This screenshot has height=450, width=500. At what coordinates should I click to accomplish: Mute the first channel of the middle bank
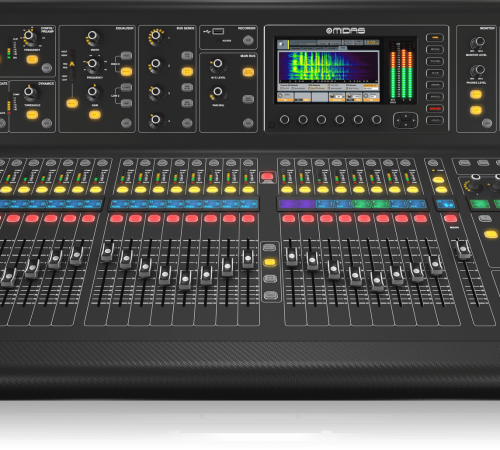pos(116,219)
